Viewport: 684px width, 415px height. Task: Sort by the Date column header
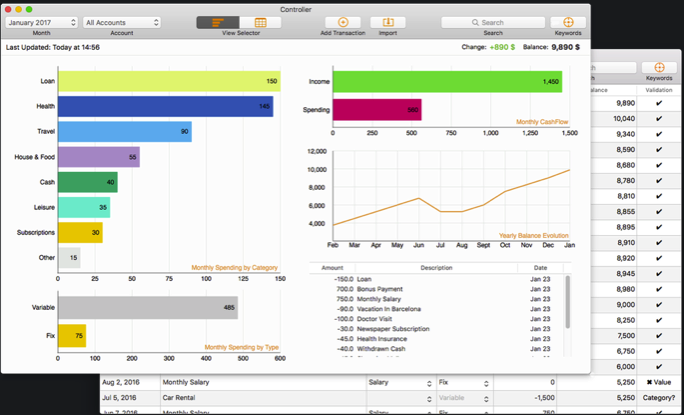[540, 268]
